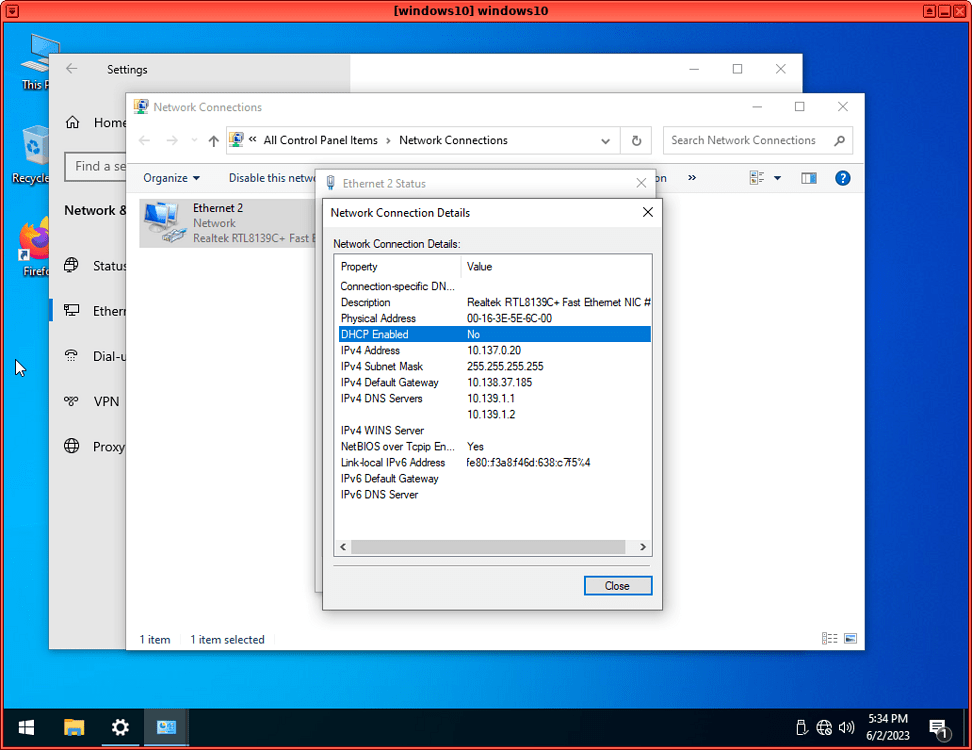This screenshot has width=972, height=750.
Task: Switch to large icons view in status bar
Action: click(850, 638)
